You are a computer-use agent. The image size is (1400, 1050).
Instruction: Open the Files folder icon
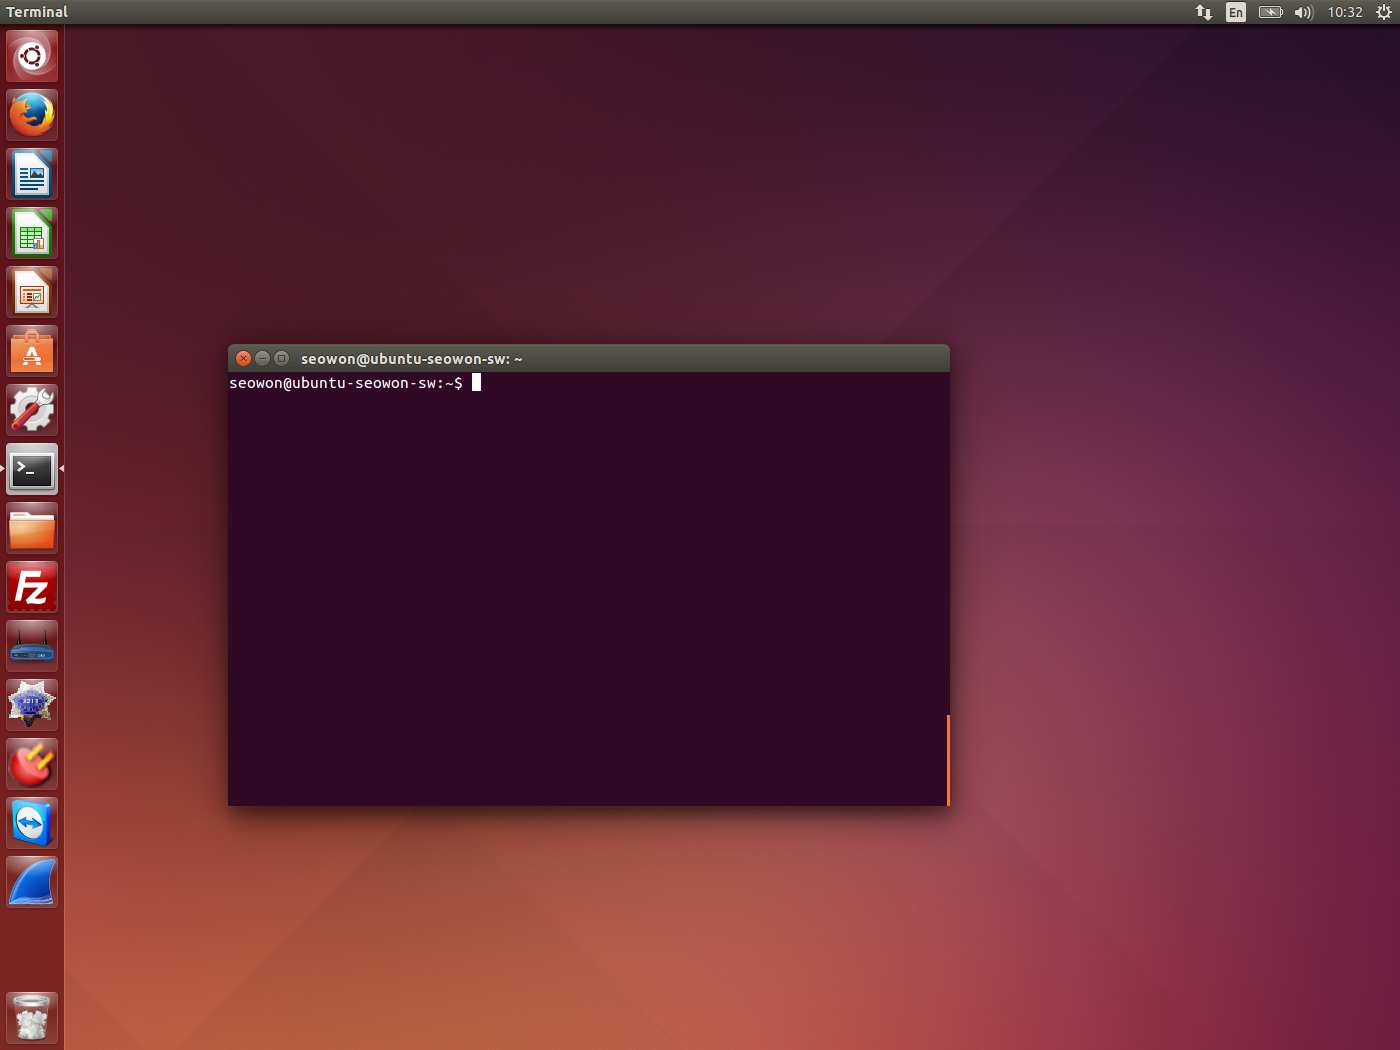pyautogui.click(x=32, y=528)
